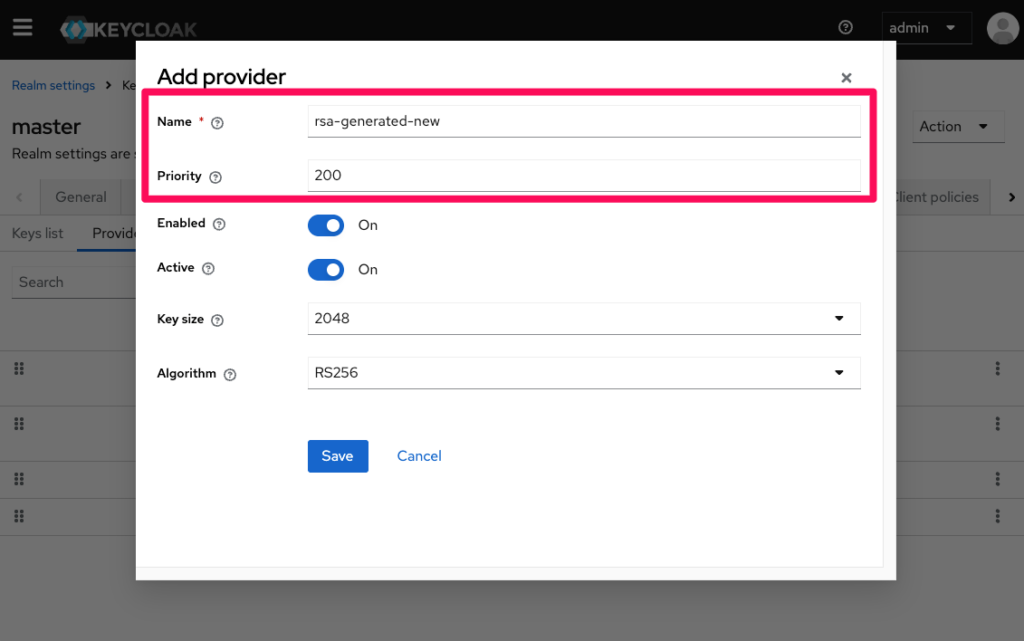Open the Algorithm RS256 dropdown
The width and height of the screenshot is (1024, 641).
point(583,373)
